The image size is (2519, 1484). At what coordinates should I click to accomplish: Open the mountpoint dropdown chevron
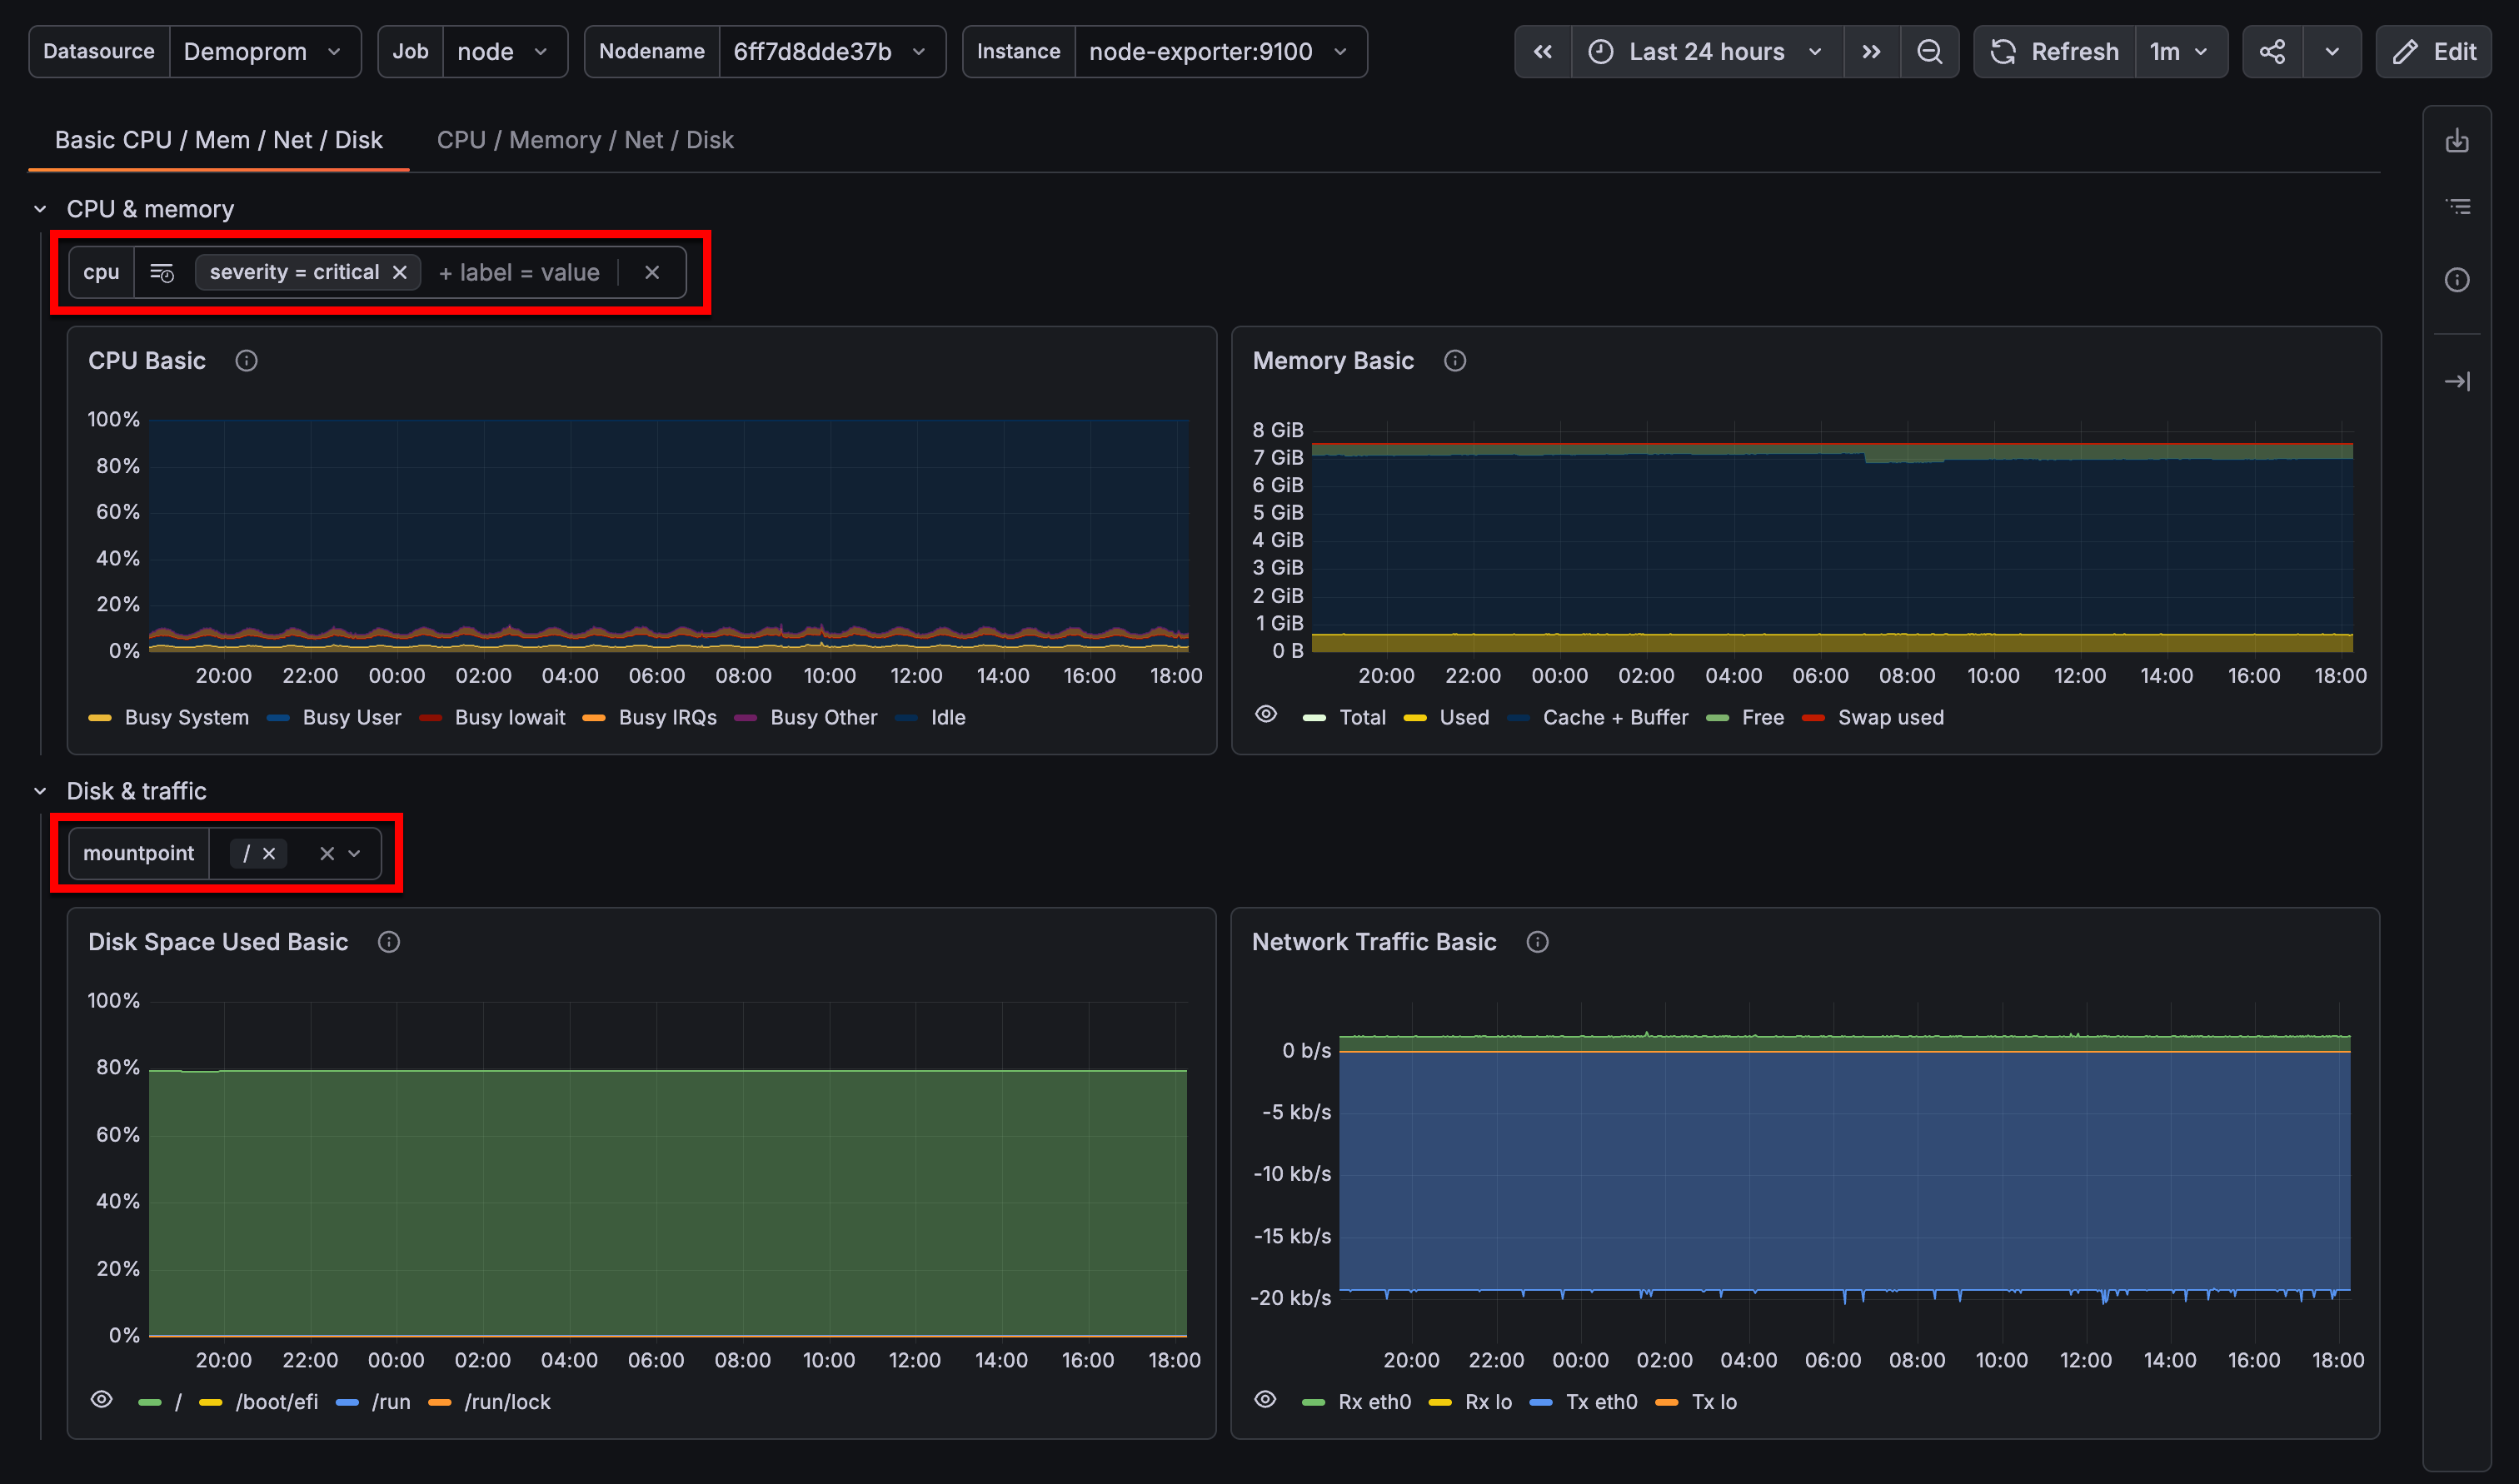354,854
